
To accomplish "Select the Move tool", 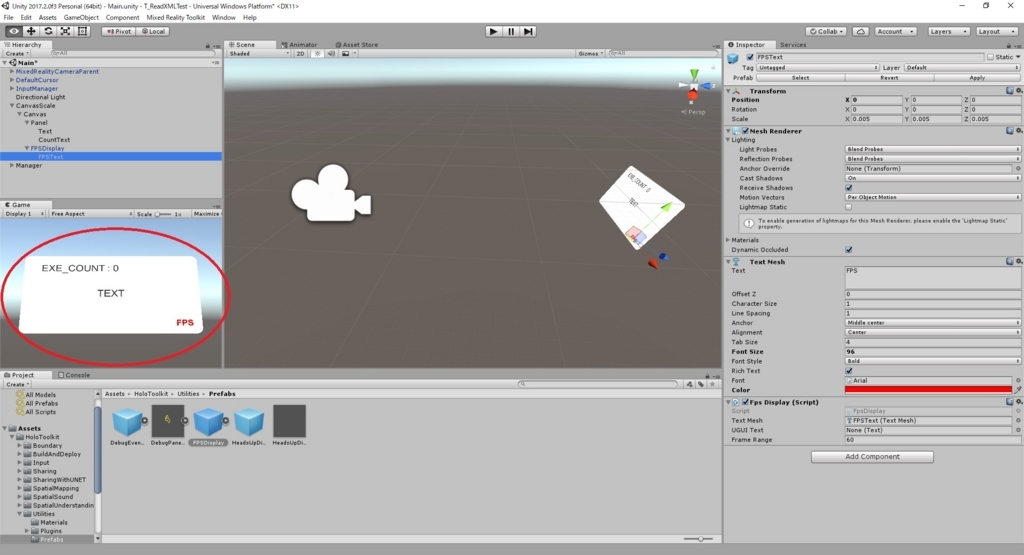I will pos(31,31).
